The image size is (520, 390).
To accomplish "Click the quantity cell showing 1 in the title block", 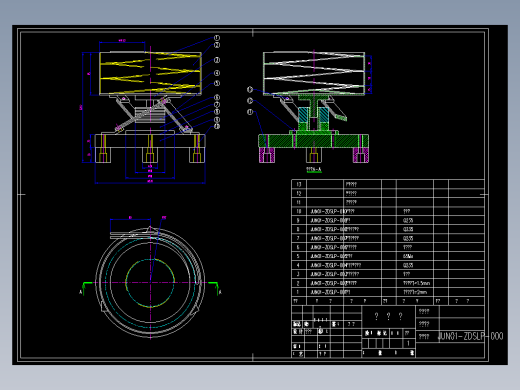I will [409, 343].
